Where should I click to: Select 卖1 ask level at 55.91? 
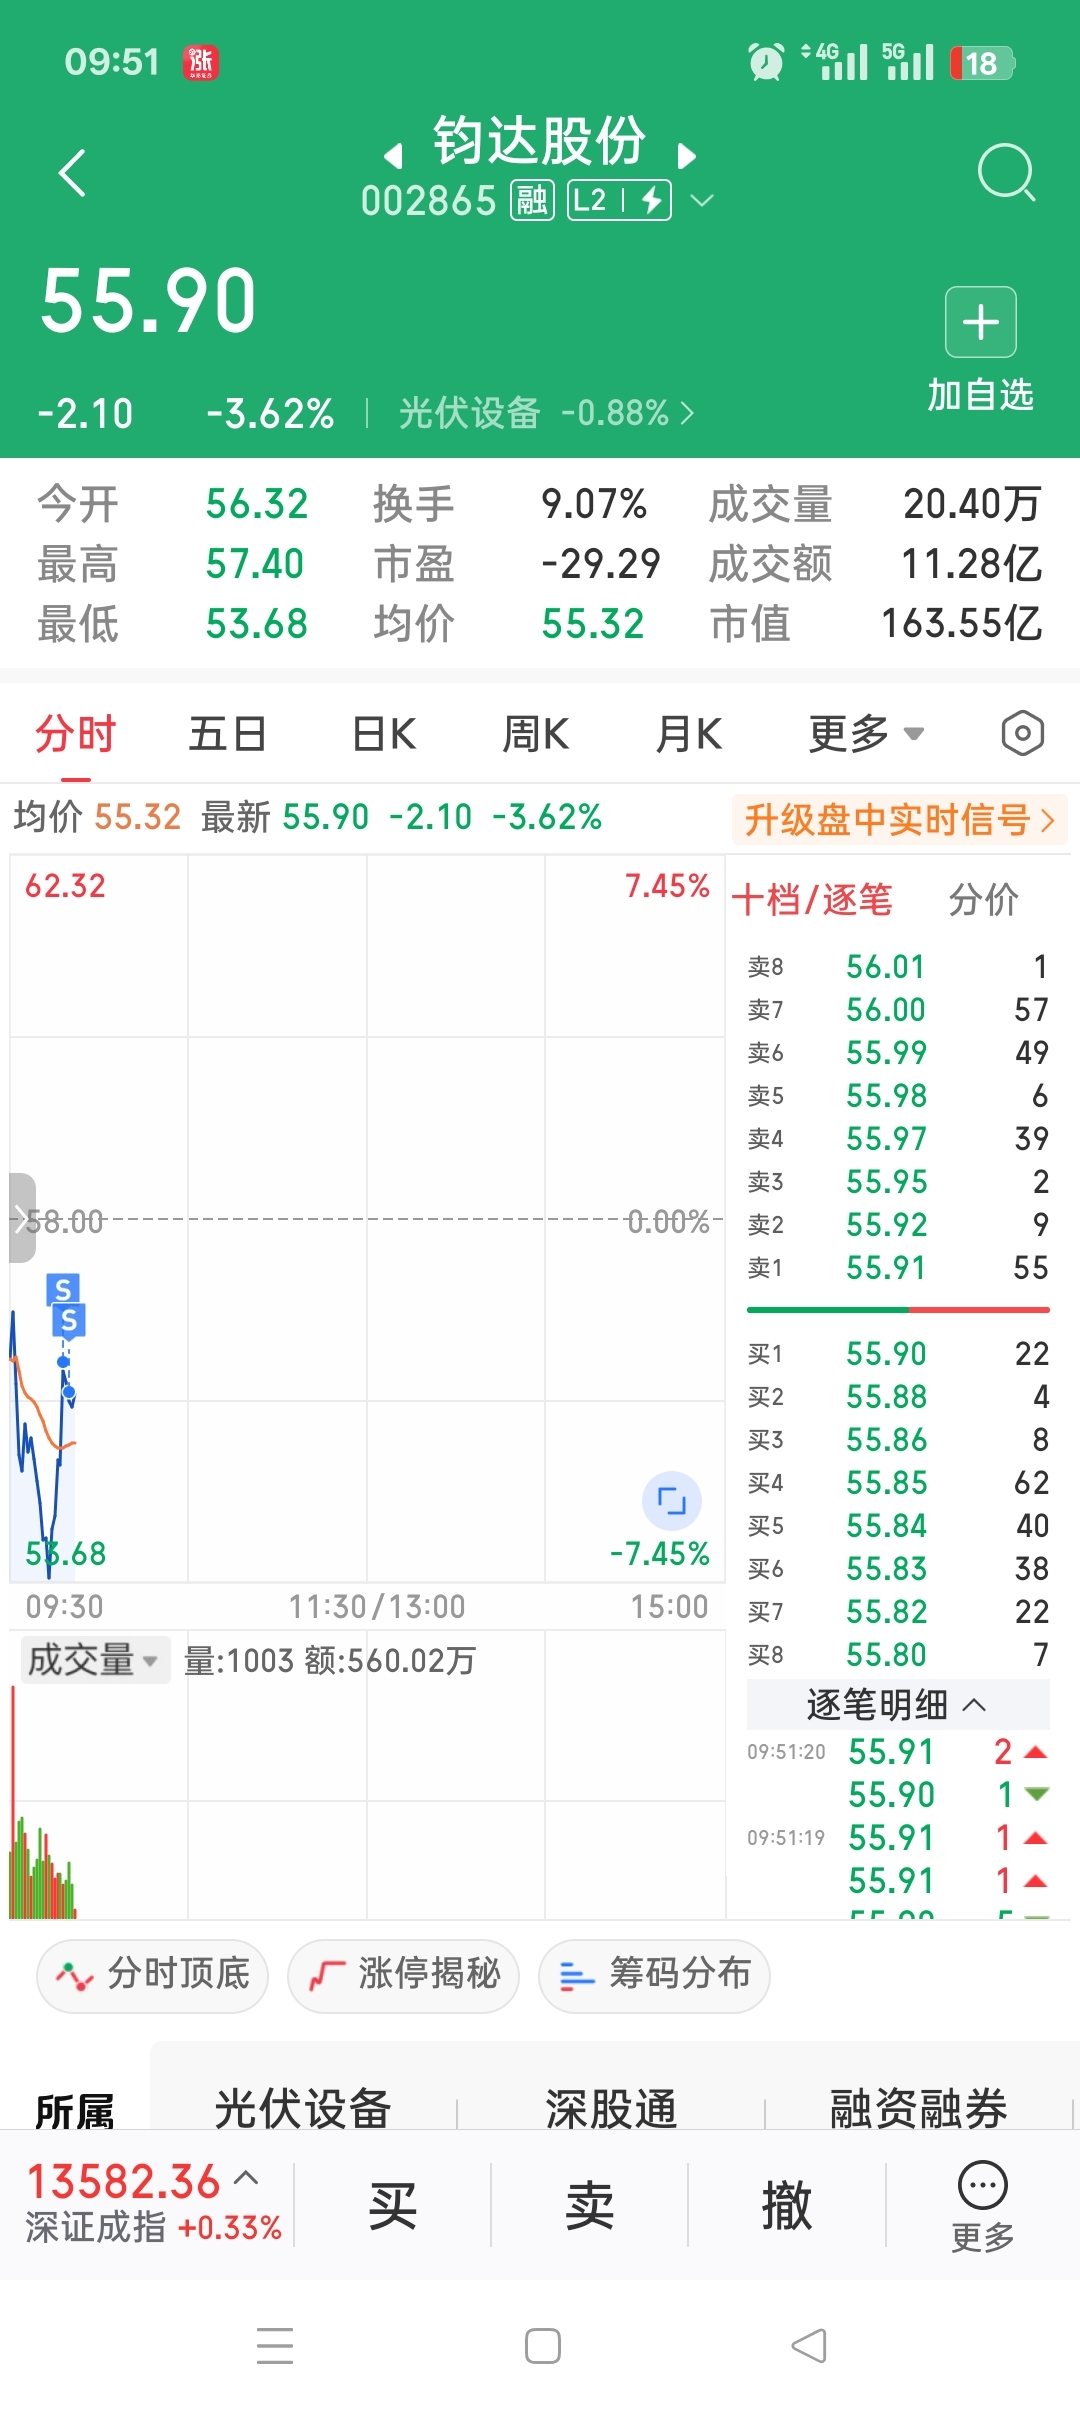898,1268
